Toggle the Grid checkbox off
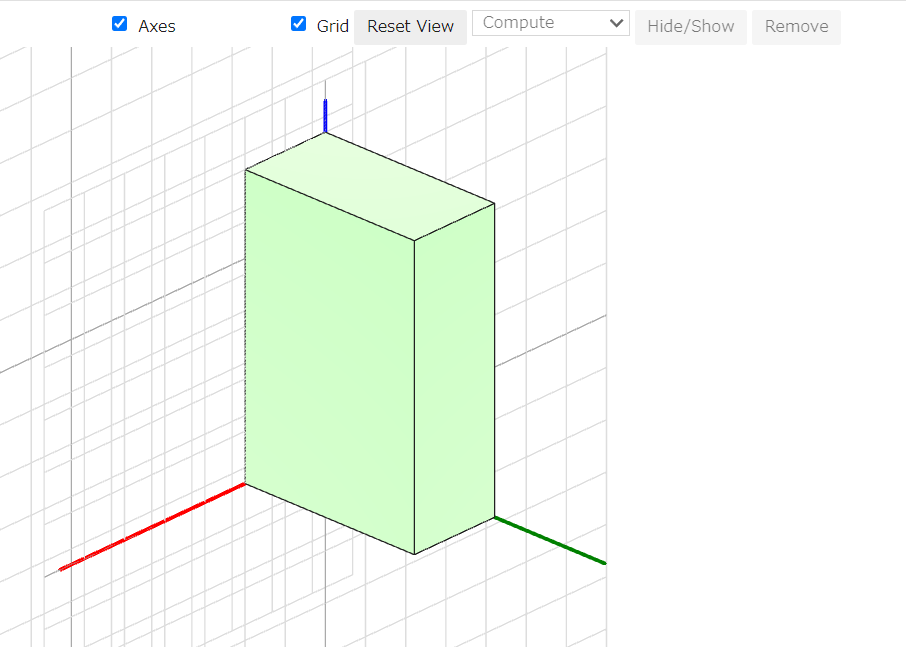Viewport: 906px width, 655px height. (298, 24)
